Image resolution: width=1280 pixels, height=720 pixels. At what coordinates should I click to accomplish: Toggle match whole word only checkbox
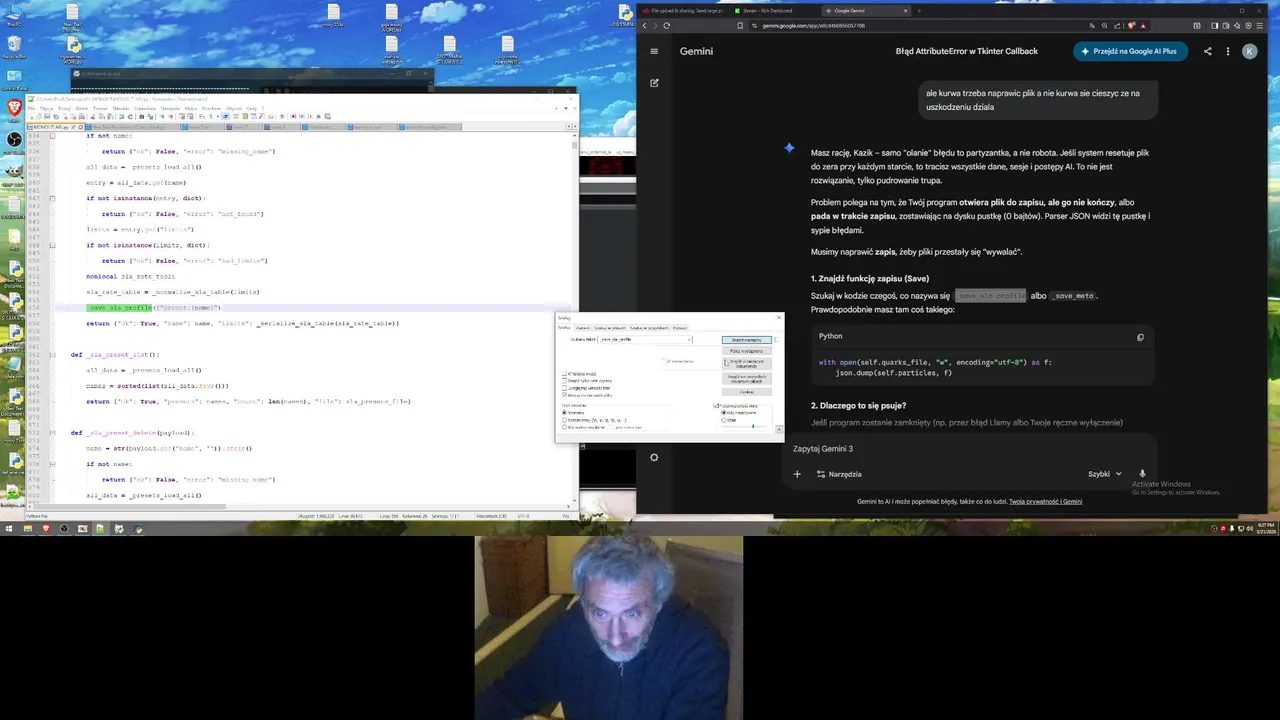(564, 381)
